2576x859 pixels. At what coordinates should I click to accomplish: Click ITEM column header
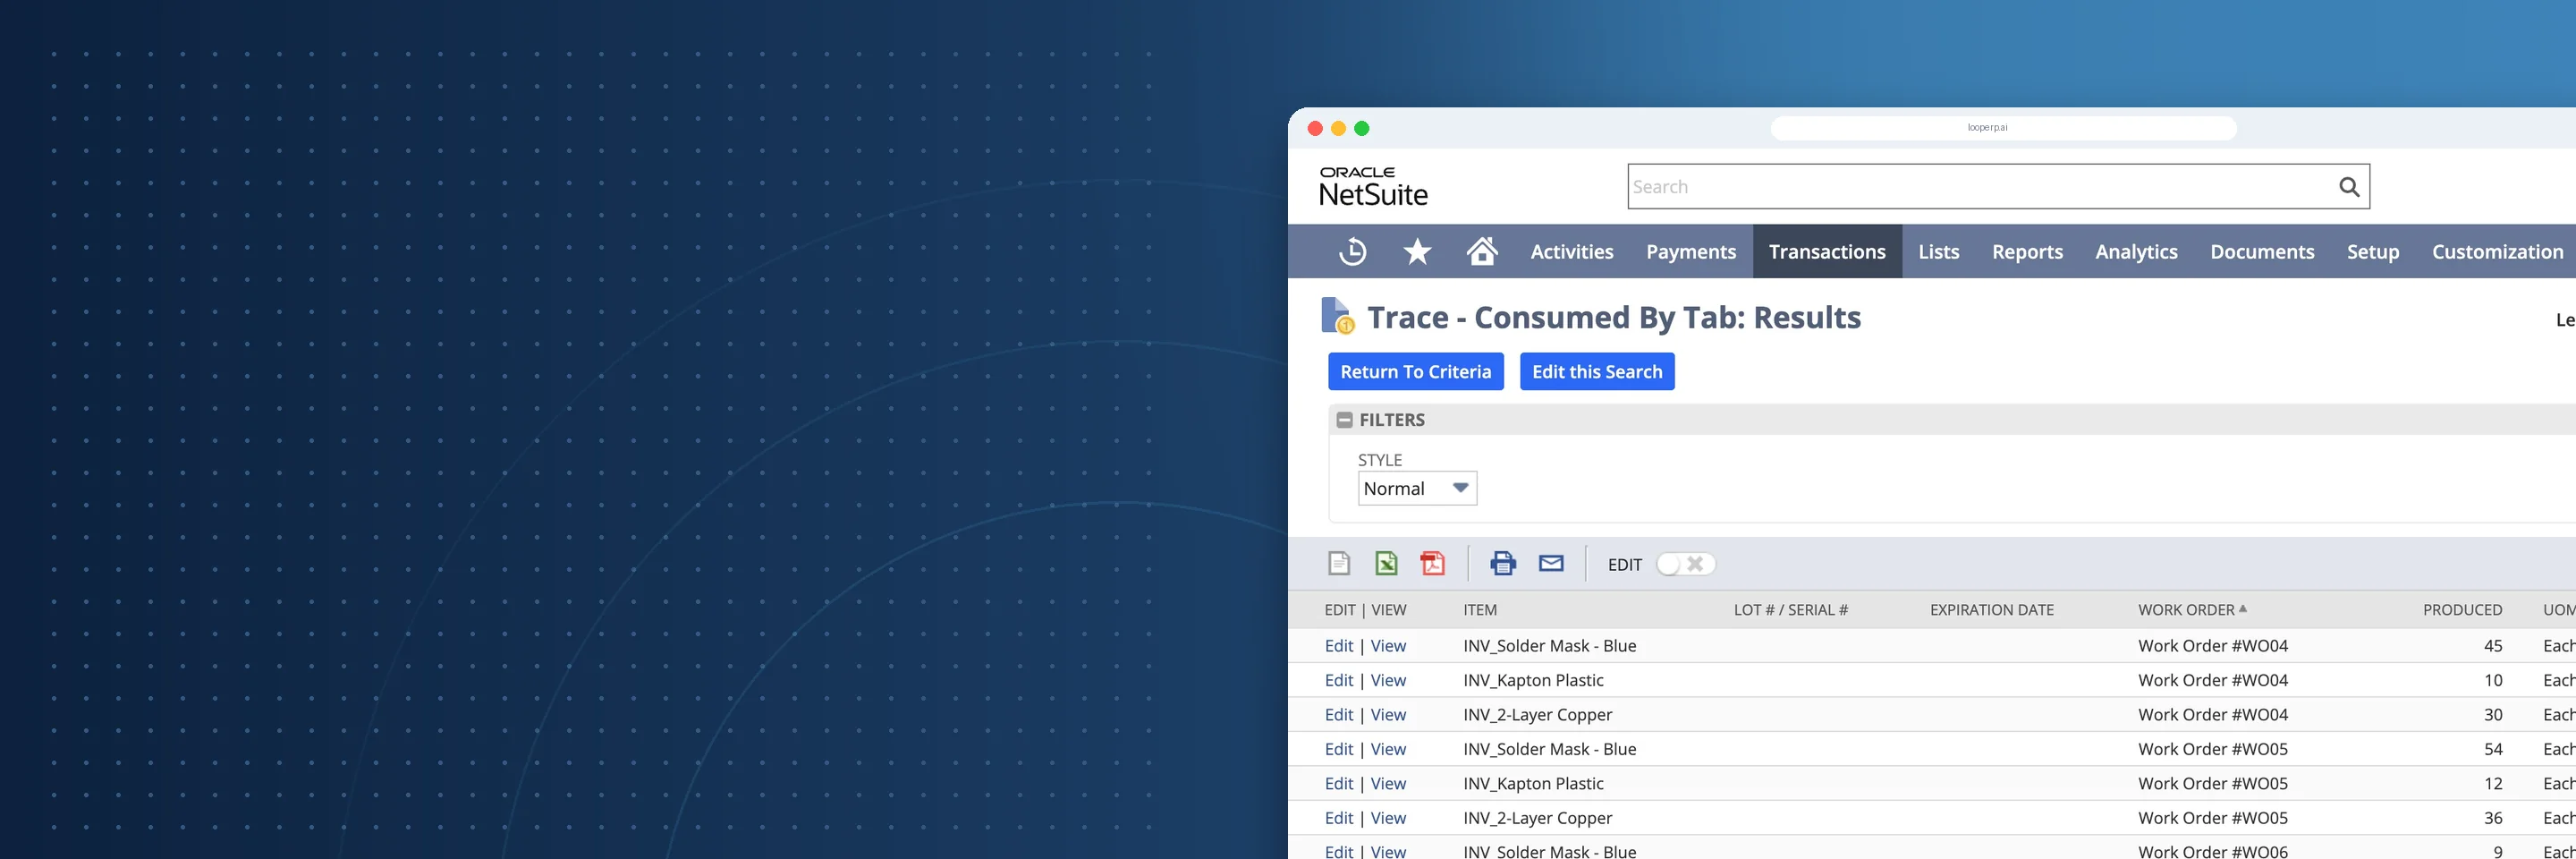(x=1480, y=610)
